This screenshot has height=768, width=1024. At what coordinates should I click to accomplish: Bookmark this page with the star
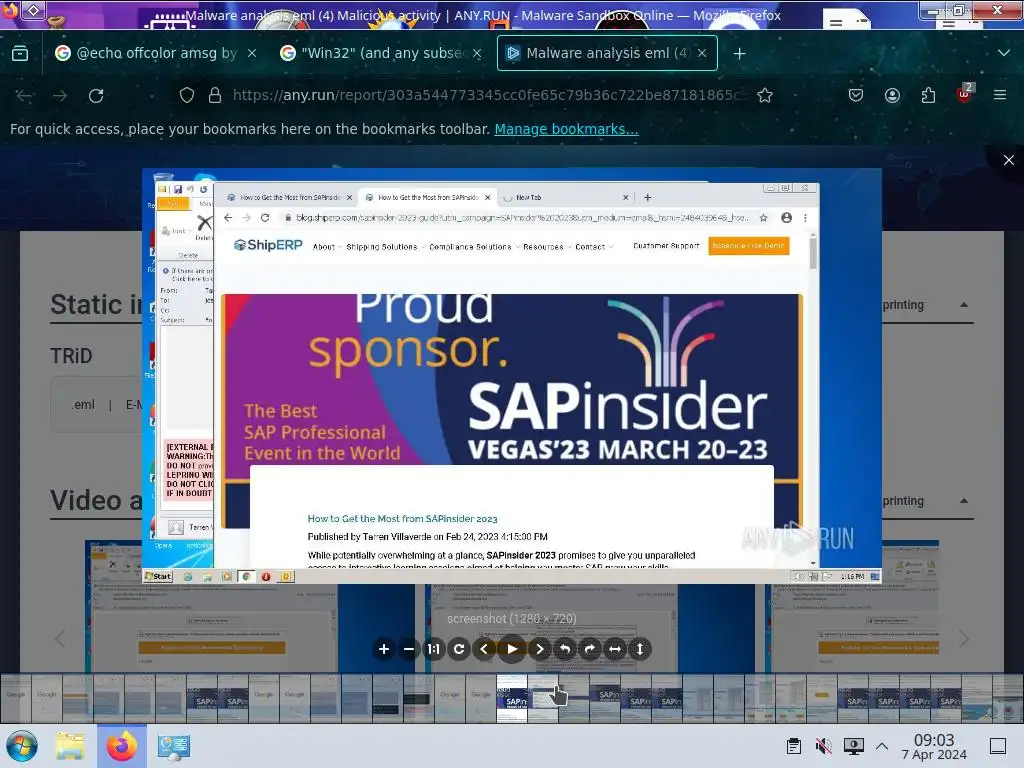pyautogui.click(x=765, y=95)
